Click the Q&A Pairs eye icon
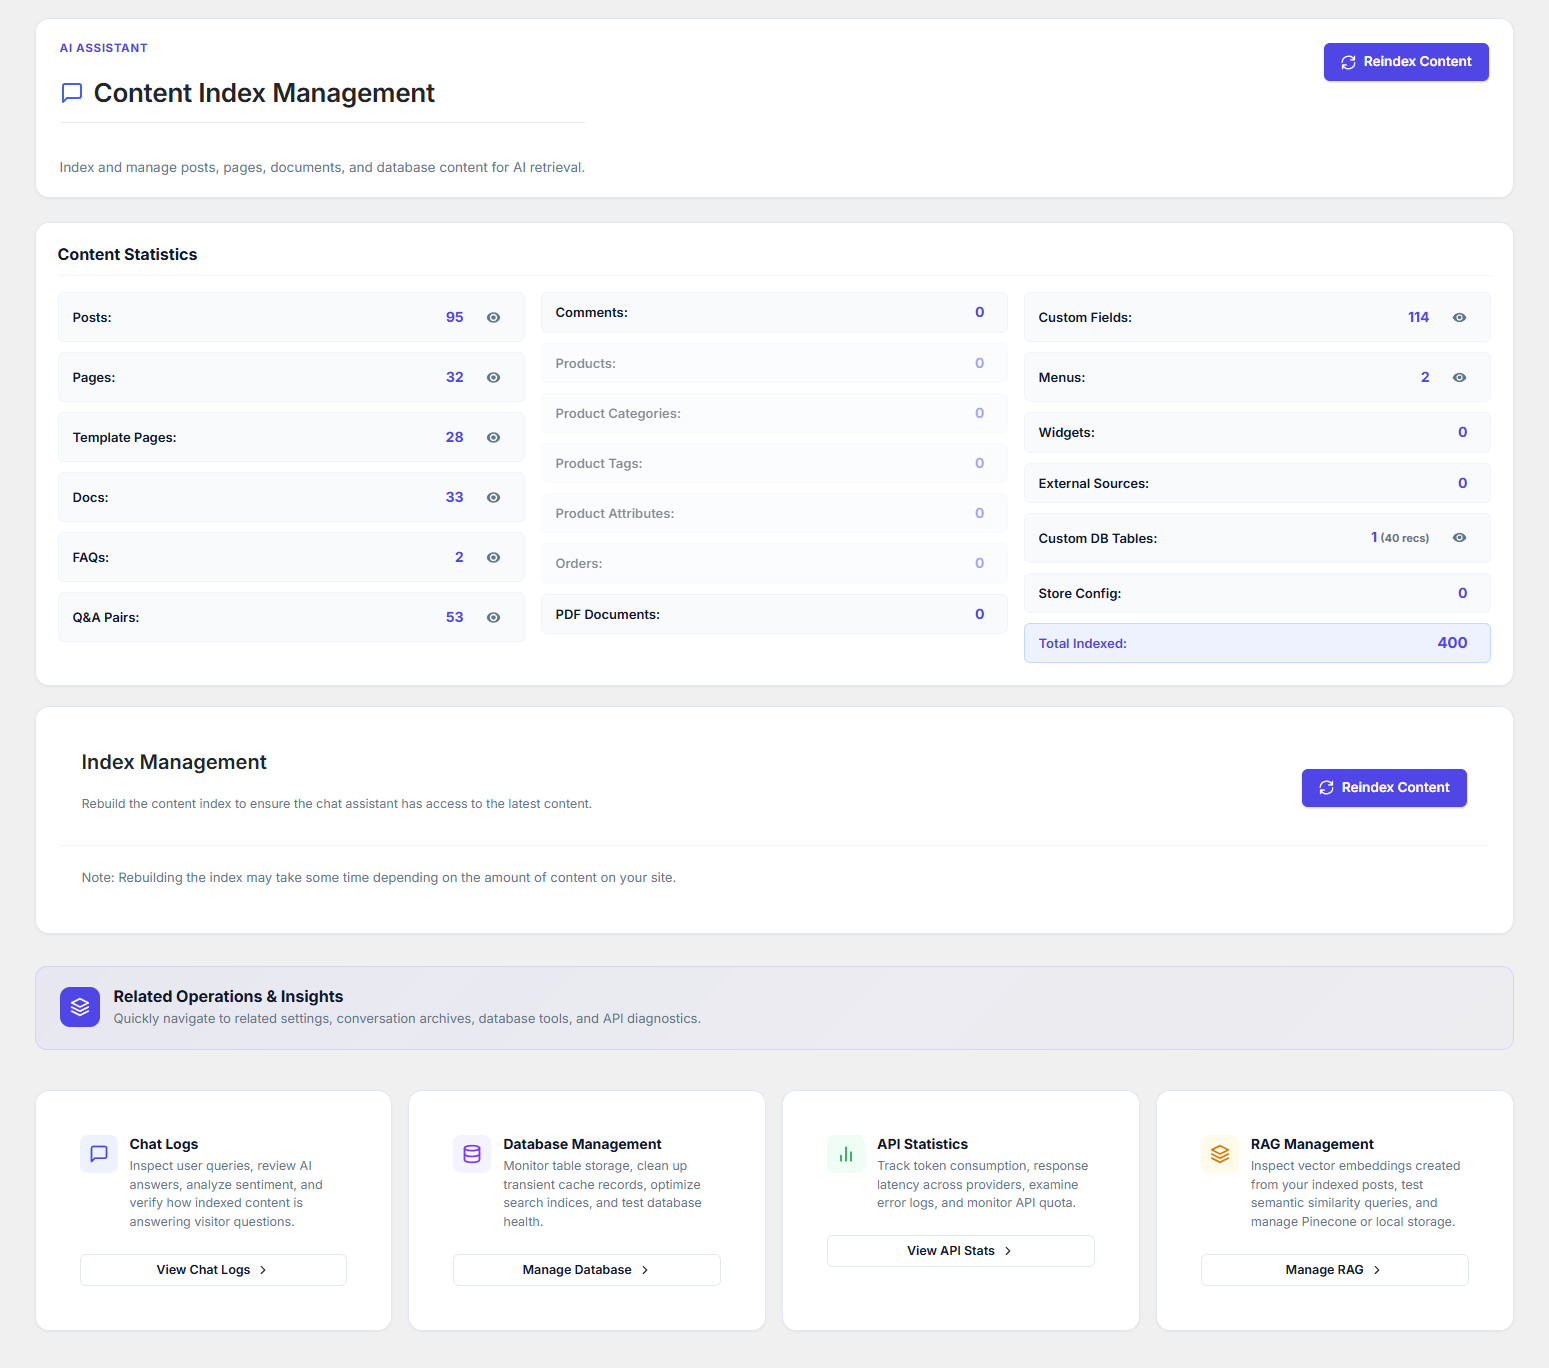 pos(493,617)
